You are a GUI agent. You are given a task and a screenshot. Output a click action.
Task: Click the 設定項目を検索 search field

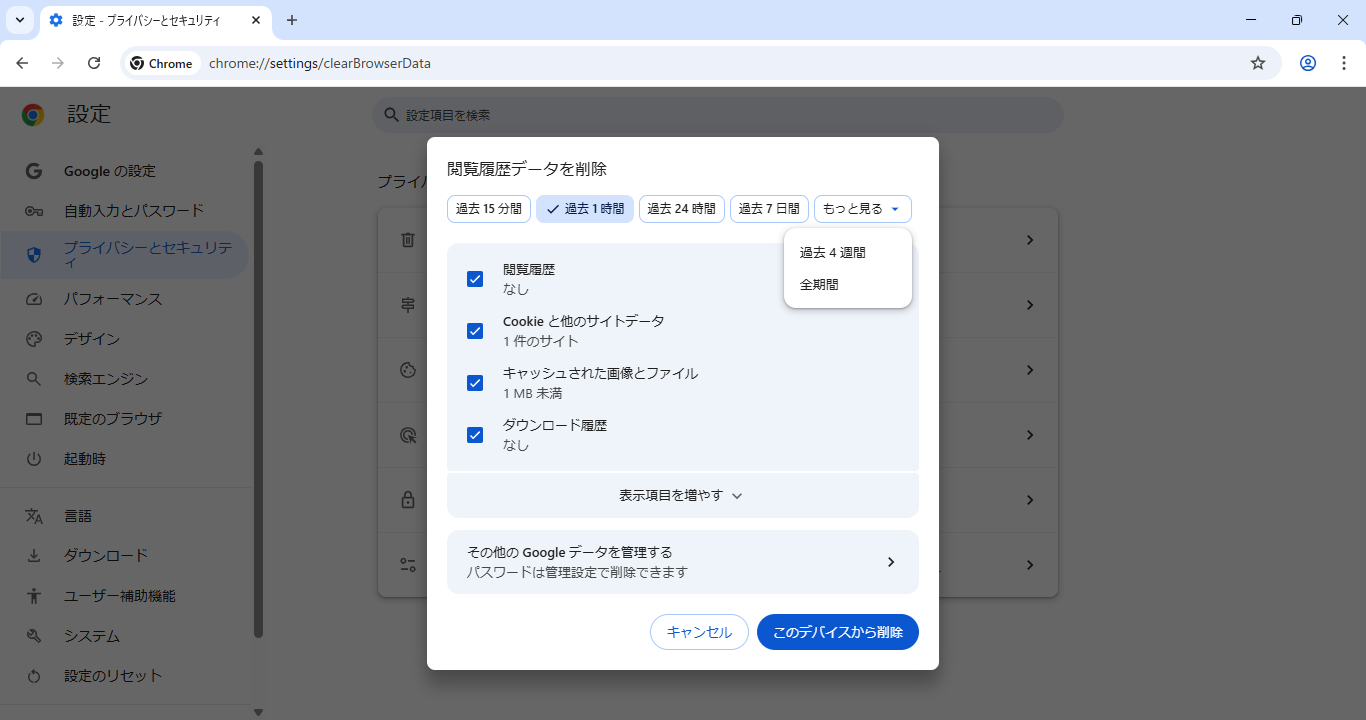click(x=717, y=116)
